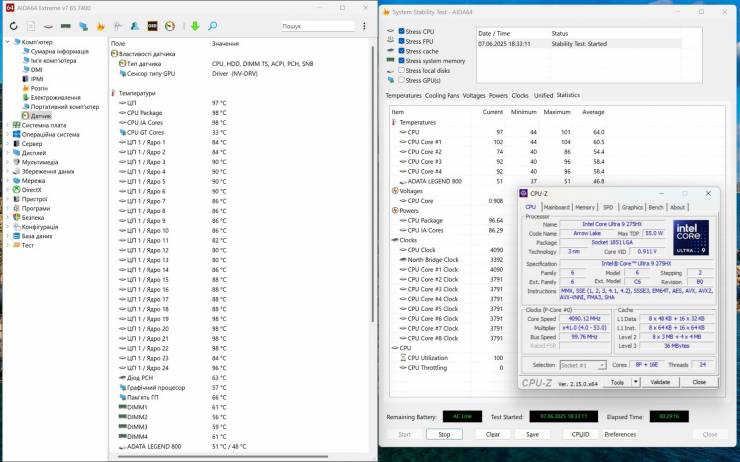Switch to Cooling Fans tab
Screen dimensions: 740x462
[x=442, y=95]
